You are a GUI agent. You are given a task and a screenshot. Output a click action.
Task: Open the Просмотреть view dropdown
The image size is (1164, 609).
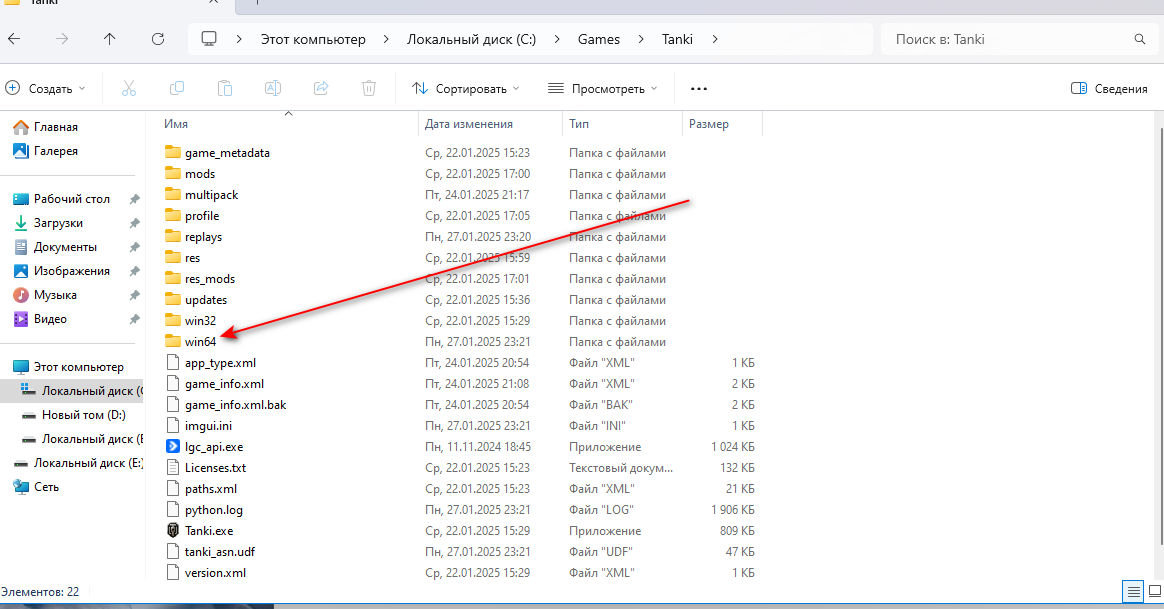pyautogui.click(x=603, y=88)
